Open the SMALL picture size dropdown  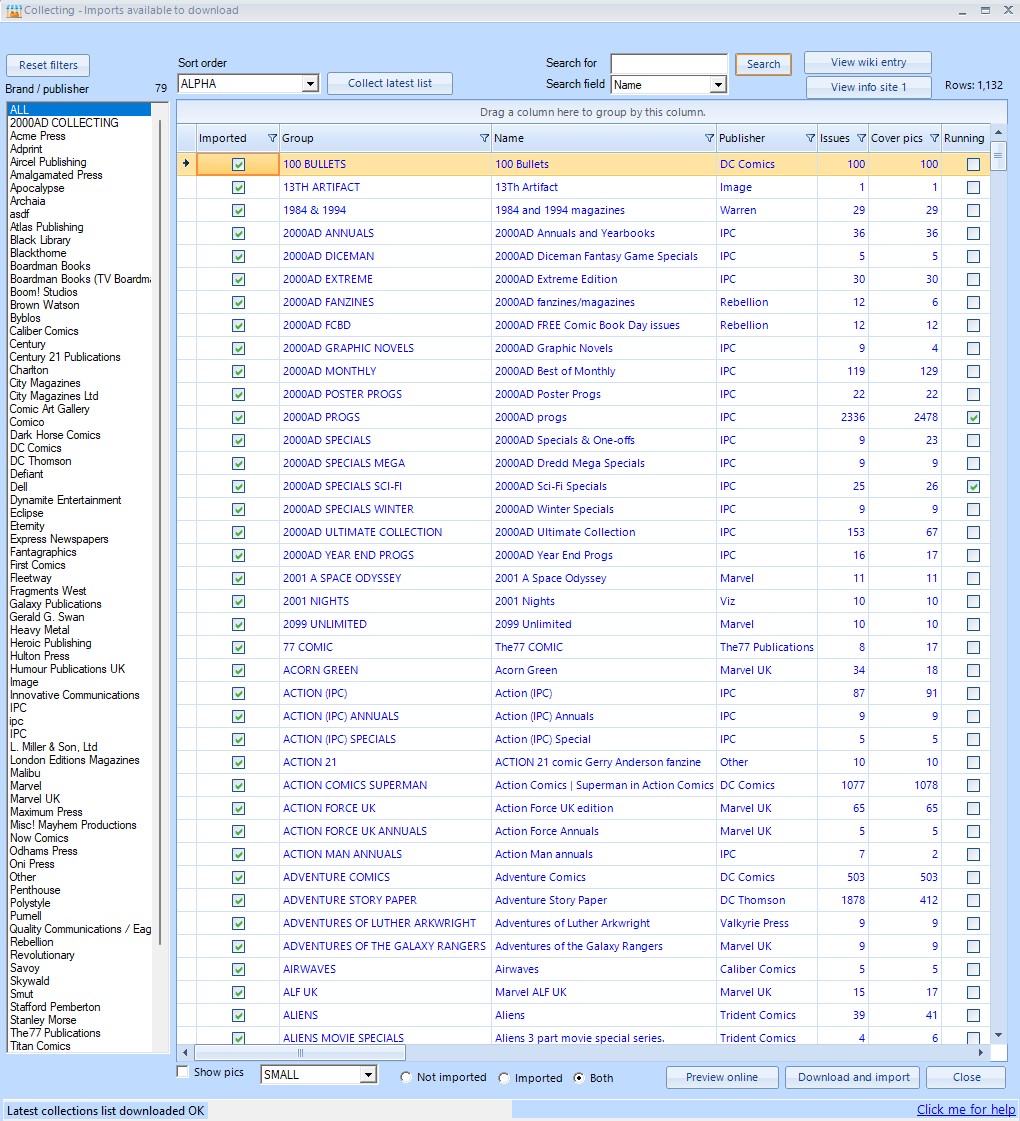point(367,1075)
